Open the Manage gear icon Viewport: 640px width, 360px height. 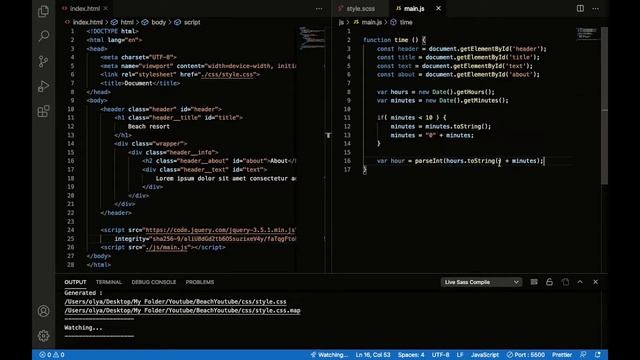43,336
